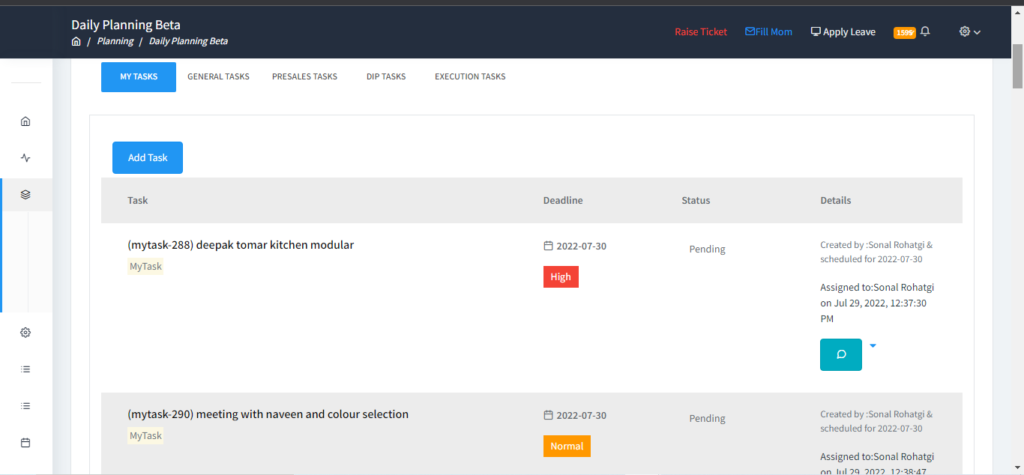The image size is (1024, 475).
Task: Click the Add Task button
Action: 147,158
